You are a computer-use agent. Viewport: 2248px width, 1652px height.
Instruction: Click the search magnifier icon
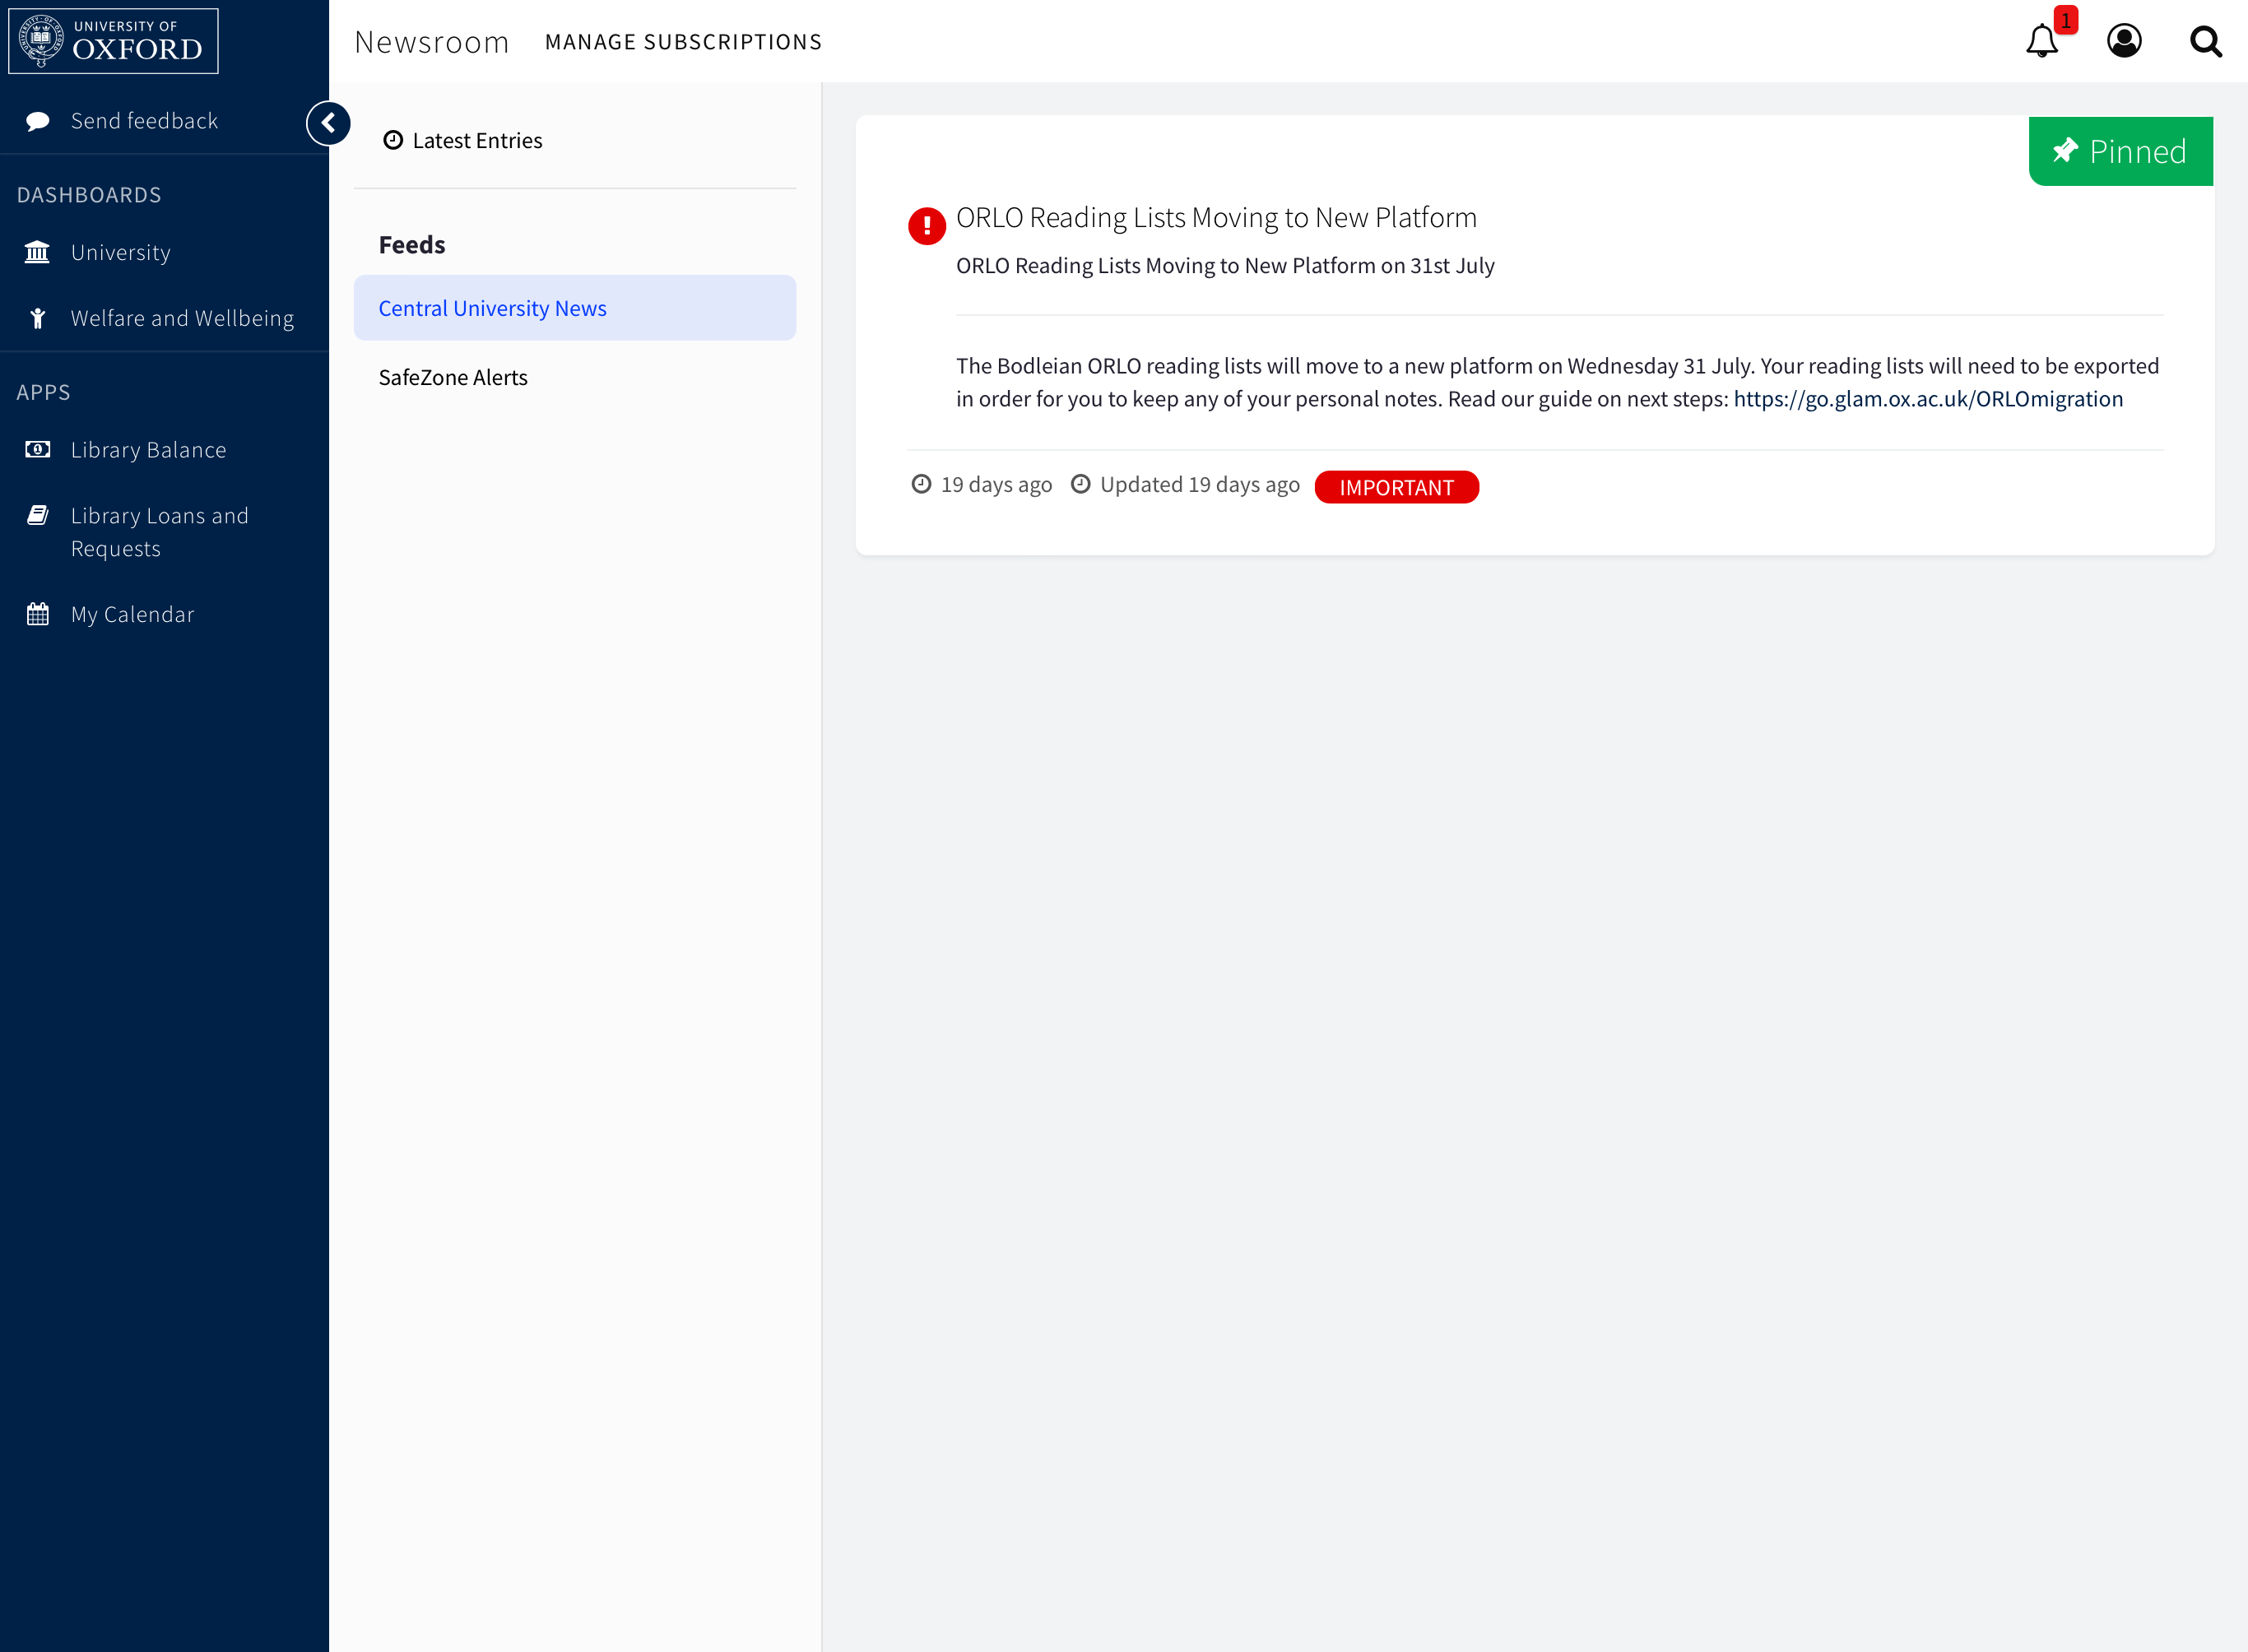point(2206,41)
